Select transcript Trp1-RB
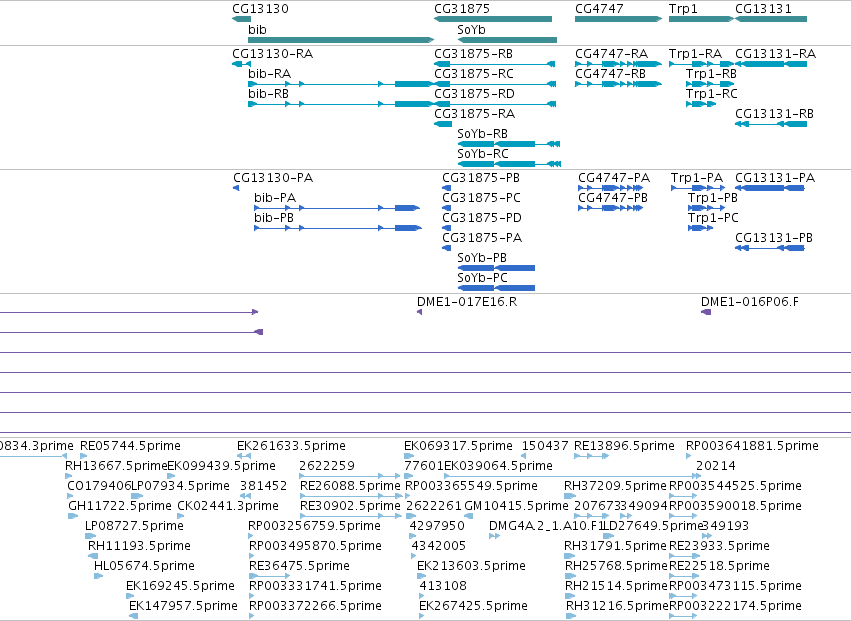Viewport: 851px width, 621px height. (710, 84)
